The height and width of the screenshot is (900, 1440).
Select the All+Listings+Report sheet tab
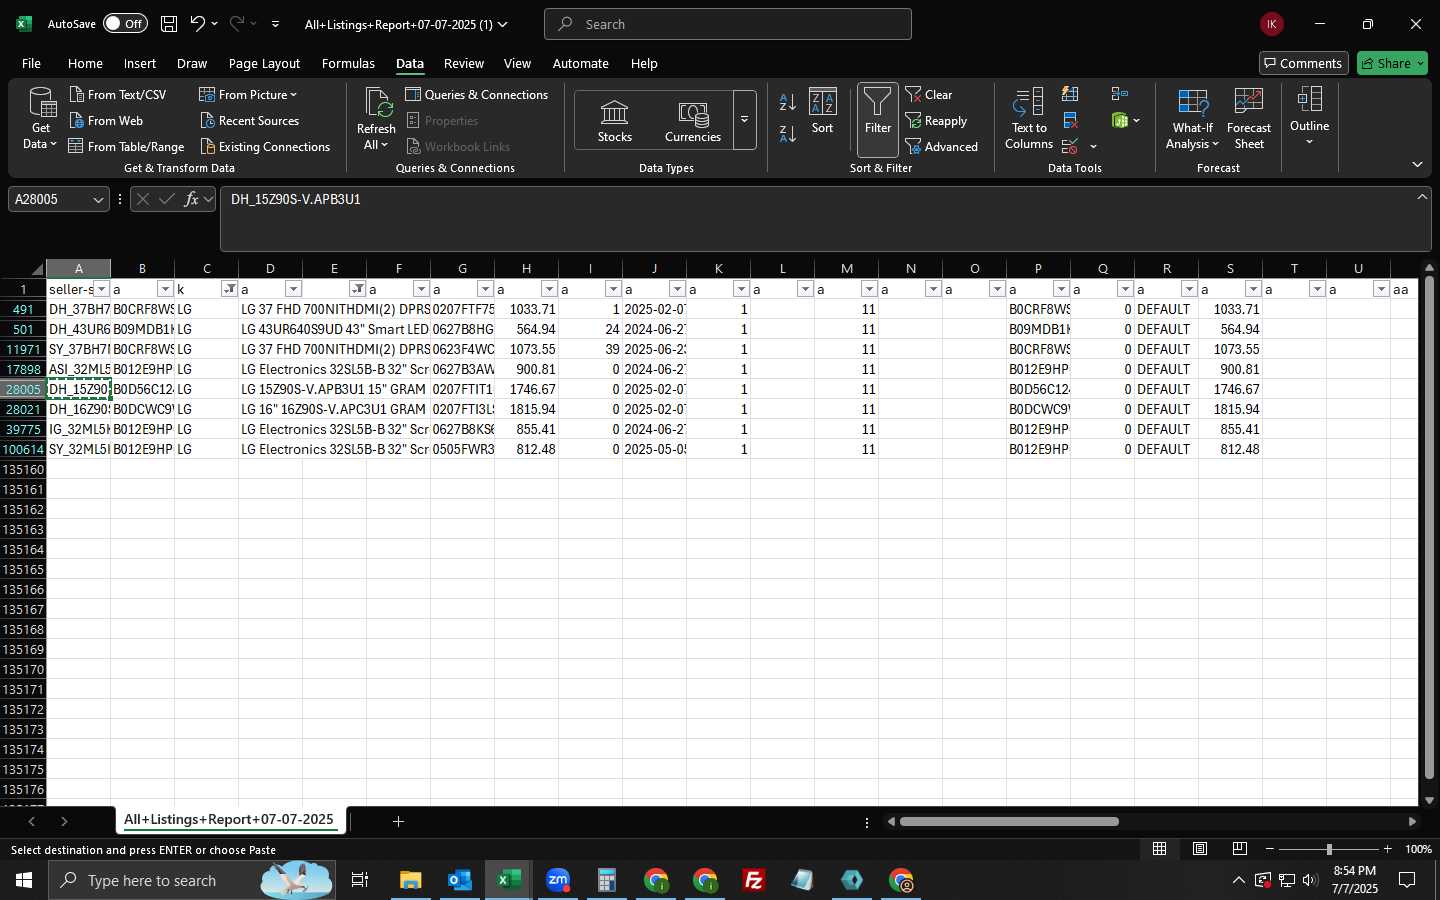(x=229, y=820)
